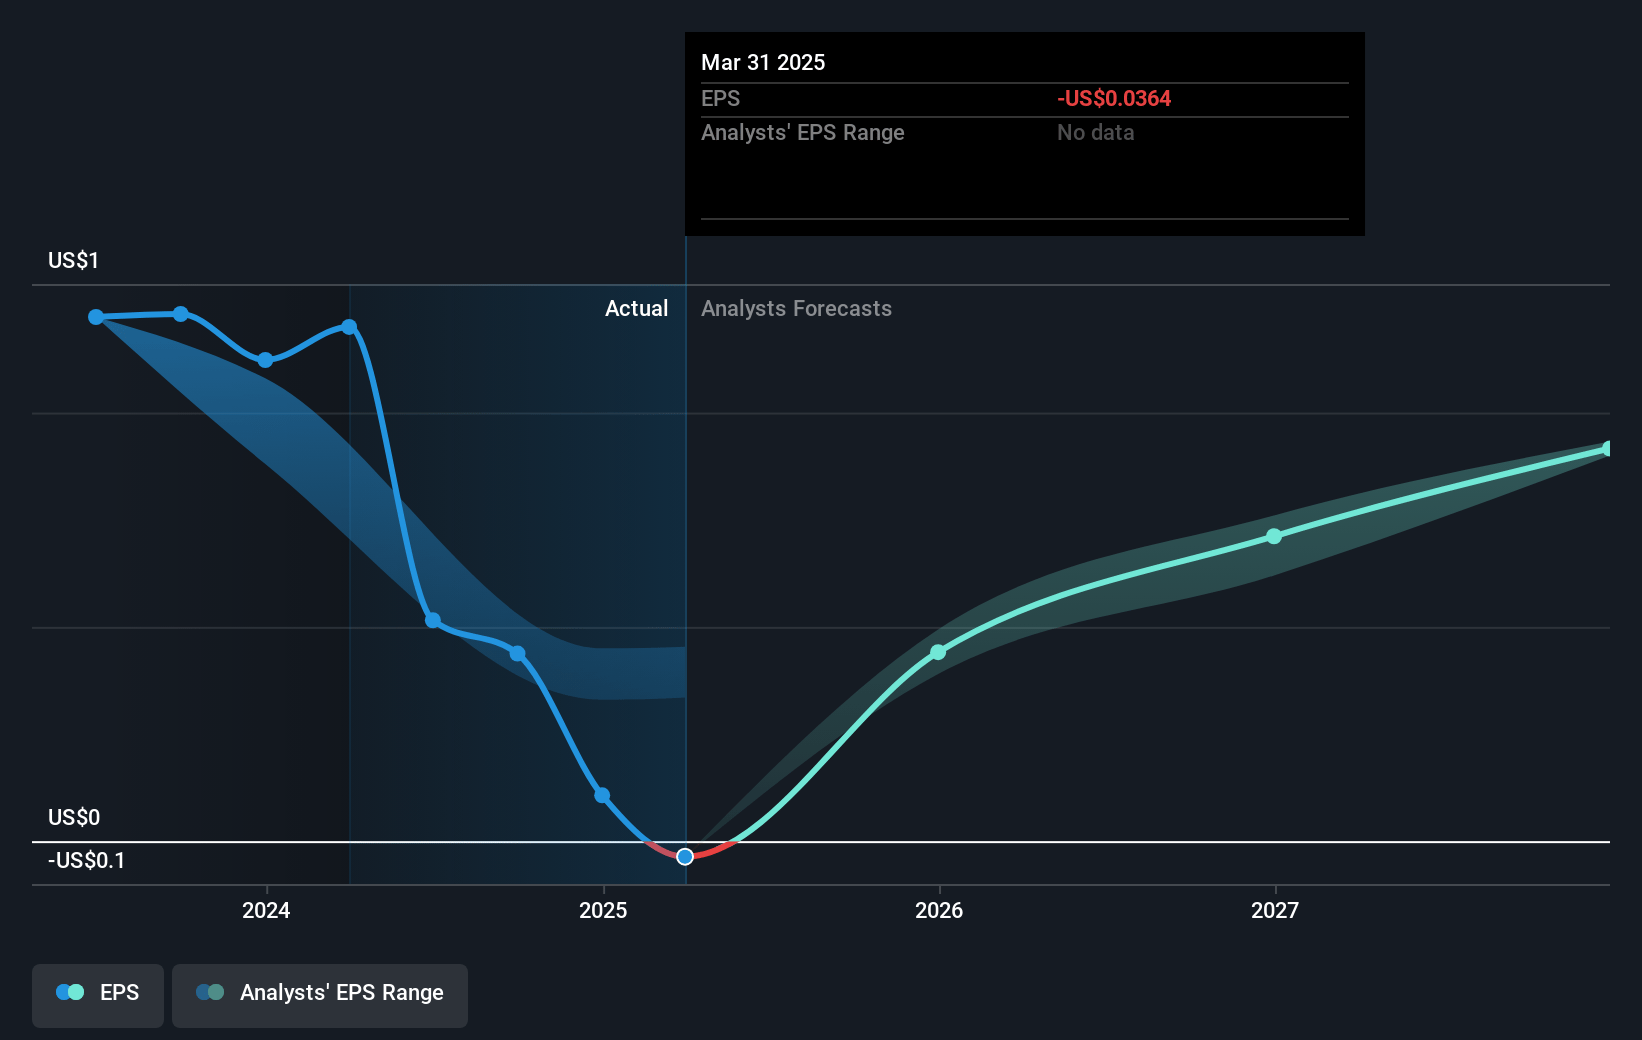Click the 2025 x-axis label
Viewport: 1642px width, 1040px height.
603,910
